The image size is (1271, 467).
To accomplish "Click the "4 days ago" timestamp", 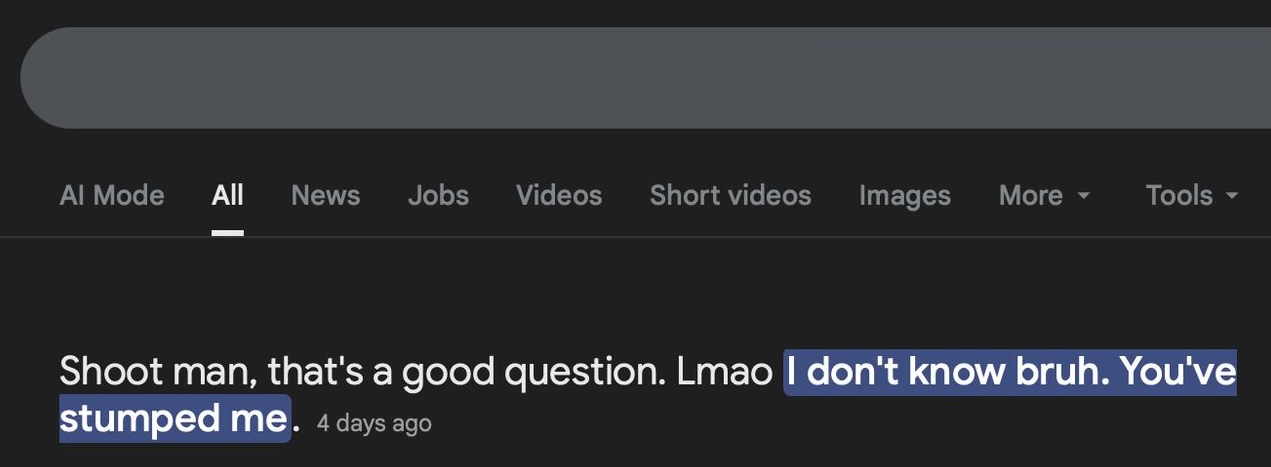I will (374, 423).
